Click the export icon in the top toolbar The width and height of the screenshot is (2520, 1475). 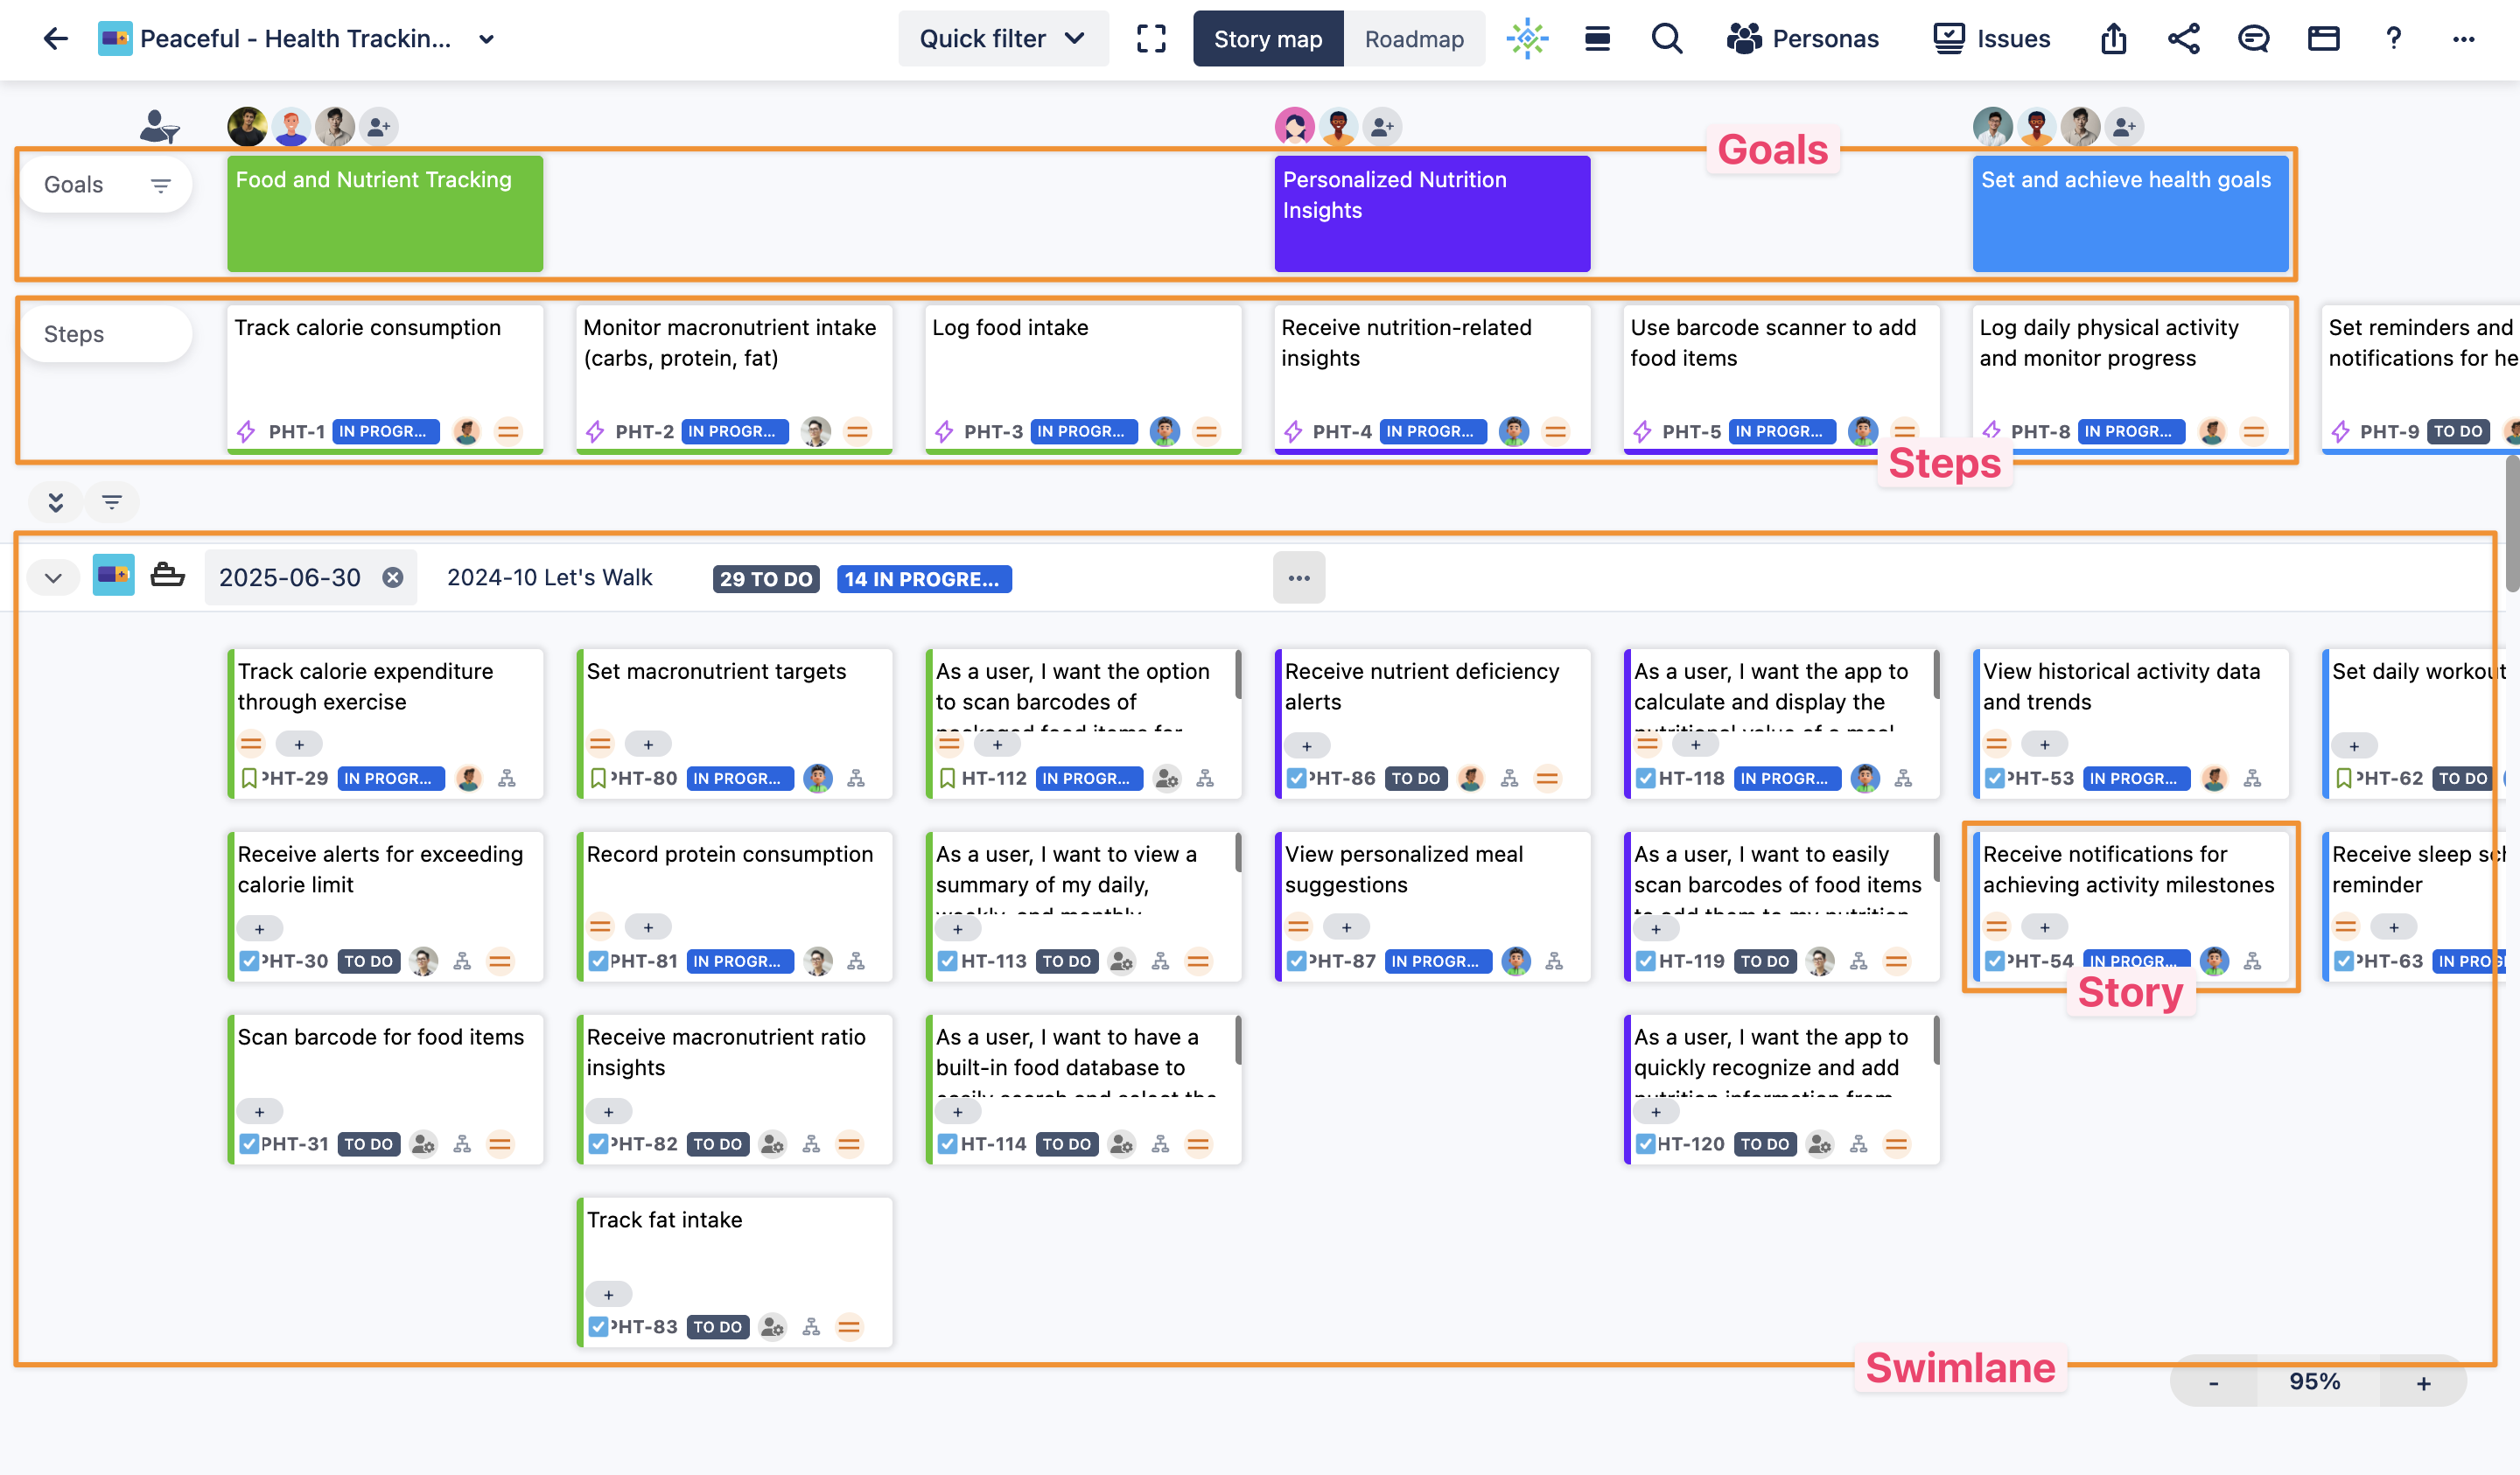point(2113,39)
